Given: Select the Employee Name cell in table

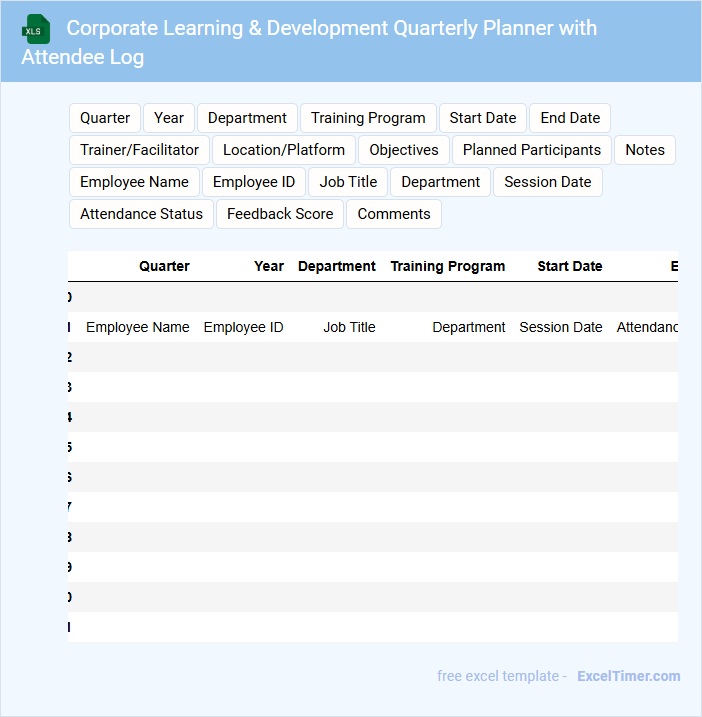Looking at the screenshot, I should tap(138, 327).
